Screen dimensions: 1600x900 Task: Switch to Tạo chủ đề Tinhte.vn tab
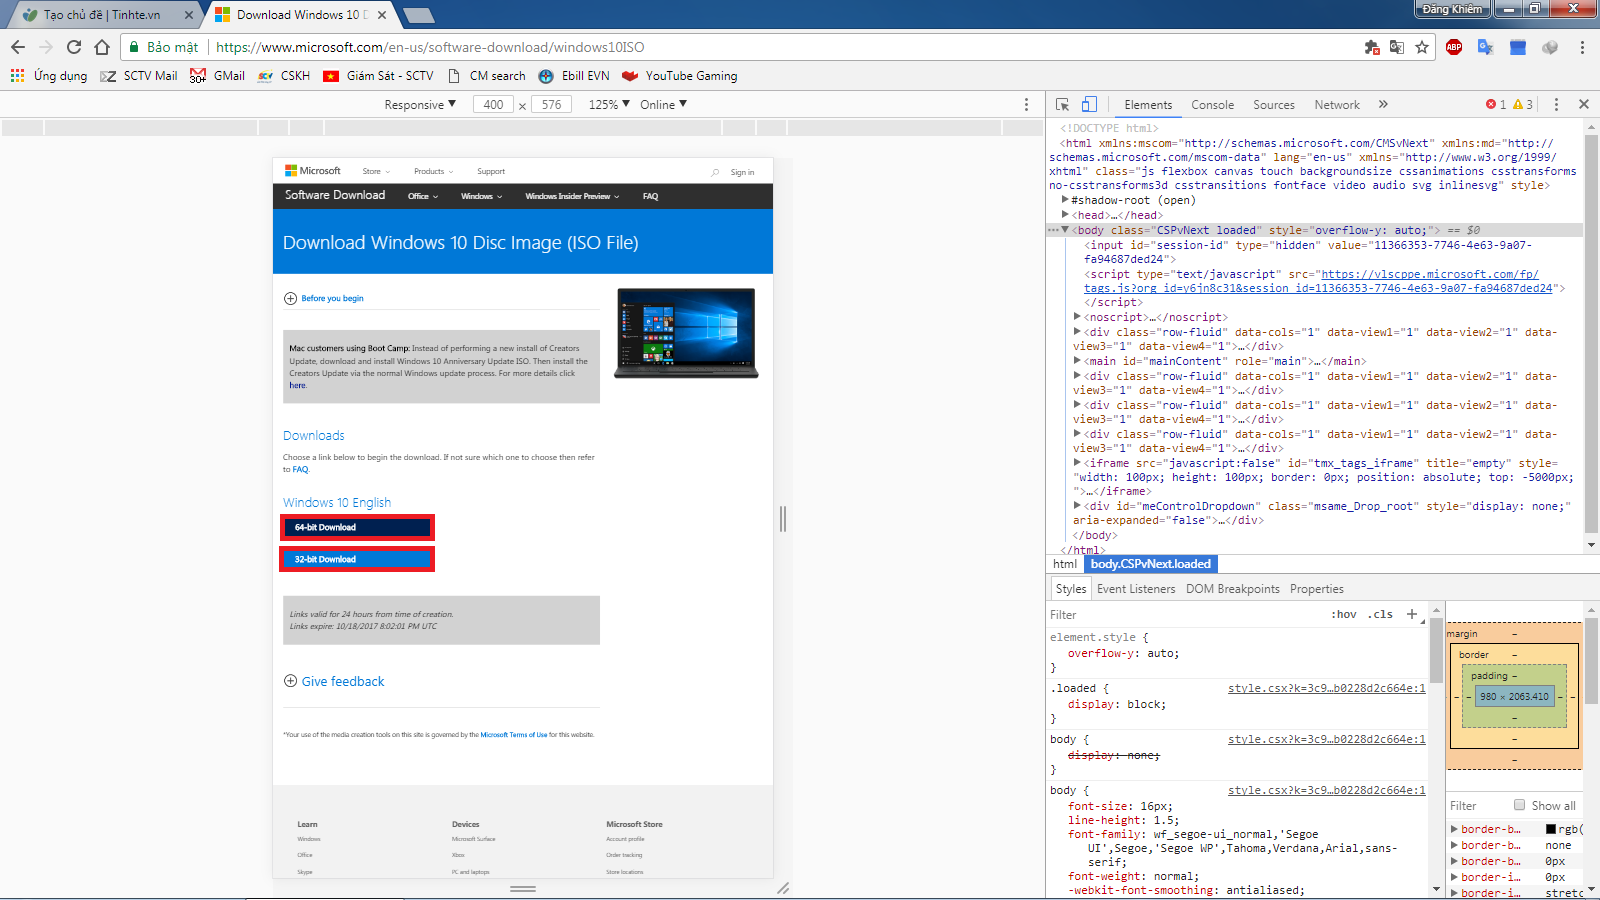point(100,15)
